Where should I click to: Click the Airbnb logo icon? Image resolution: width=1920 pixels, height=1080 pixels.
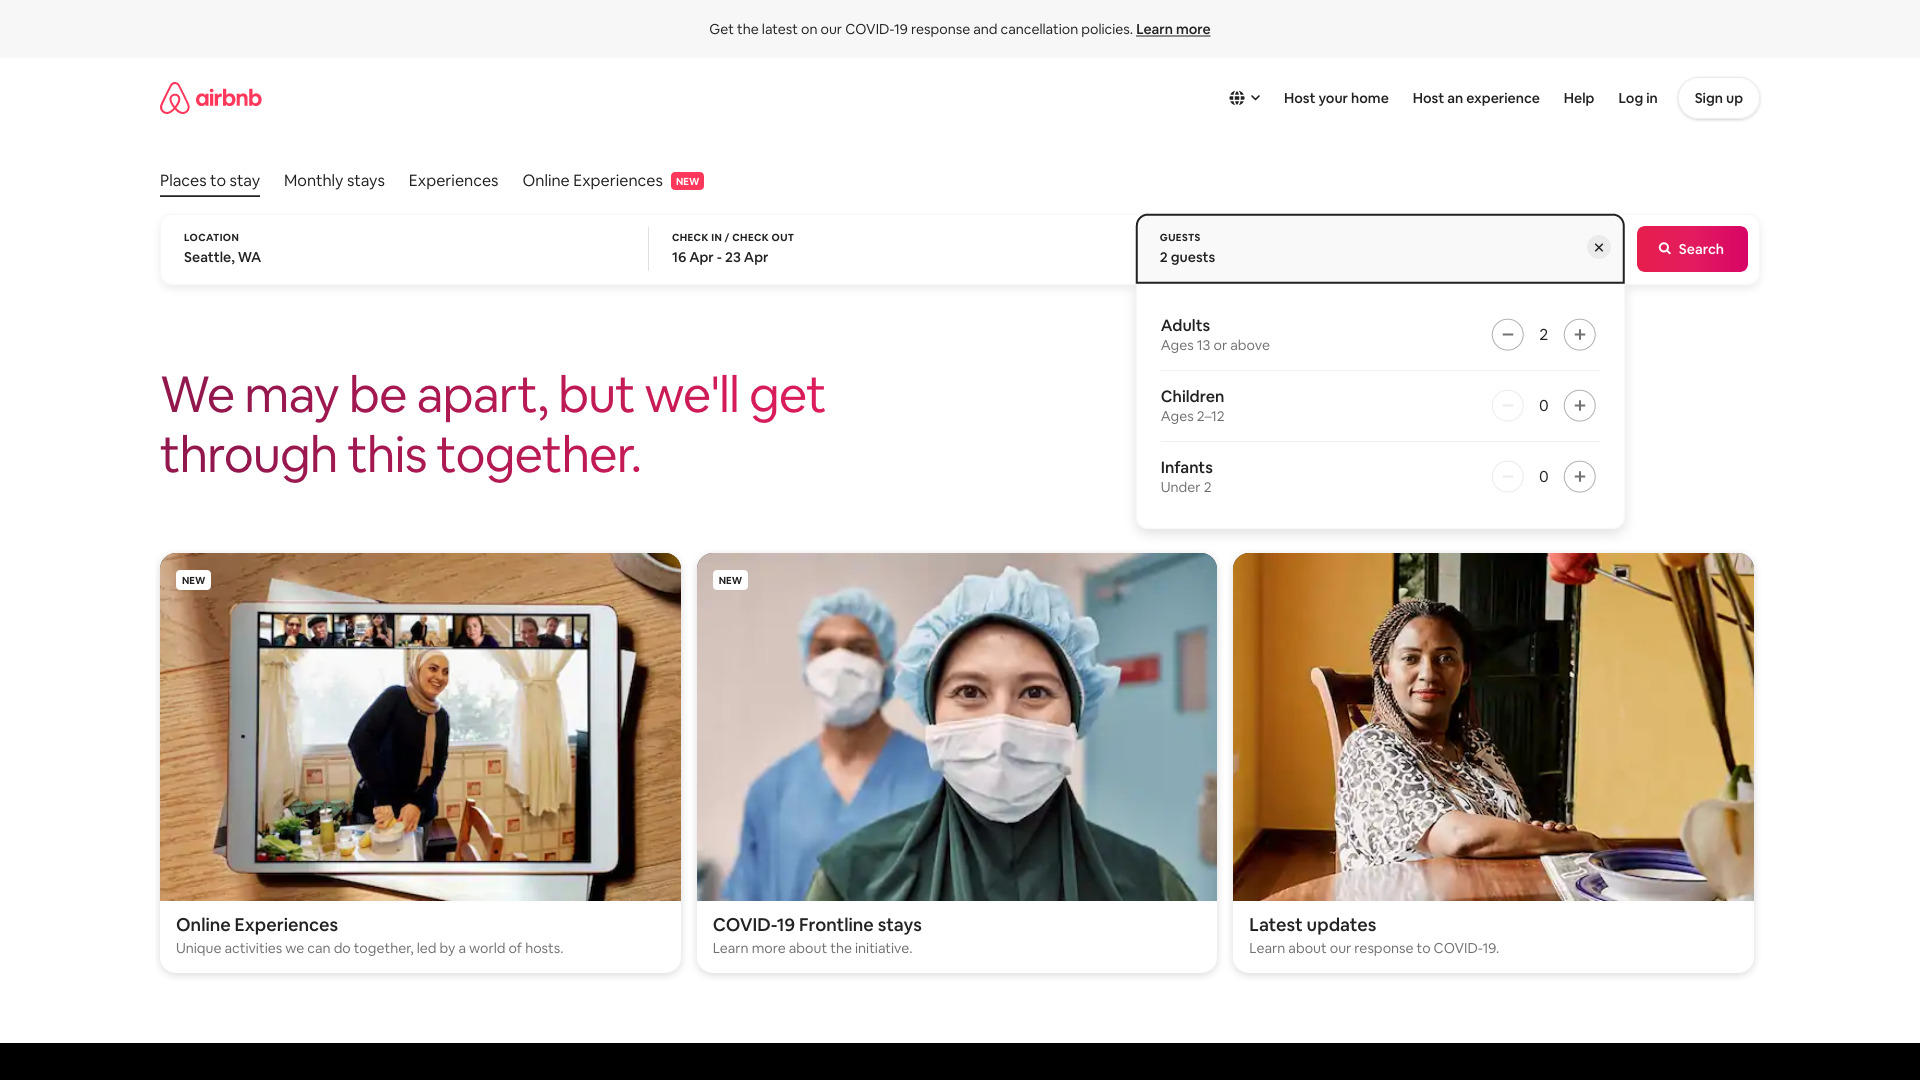coord(175,98)
